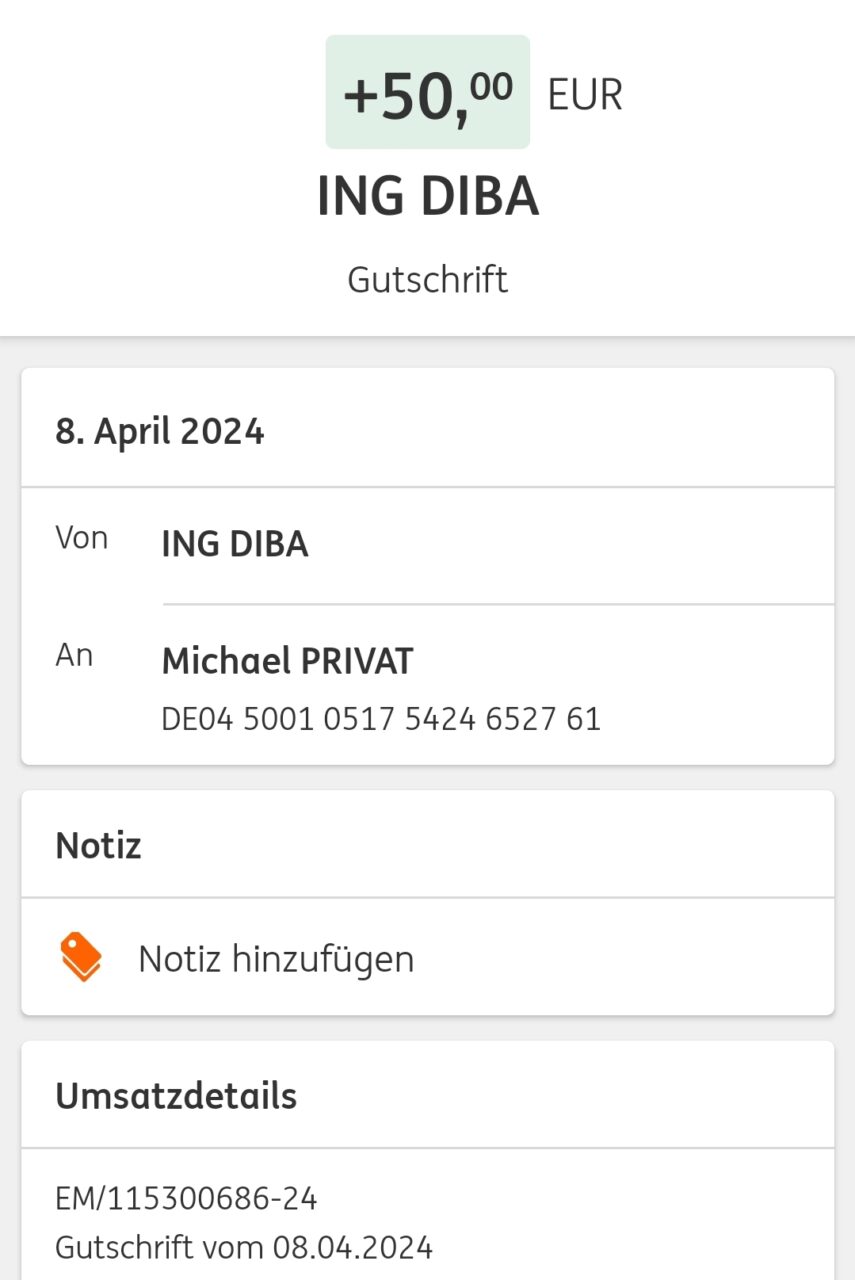Tap the Notiz section header
Screen dimensions: 855x1280
[x=98, y=846]
